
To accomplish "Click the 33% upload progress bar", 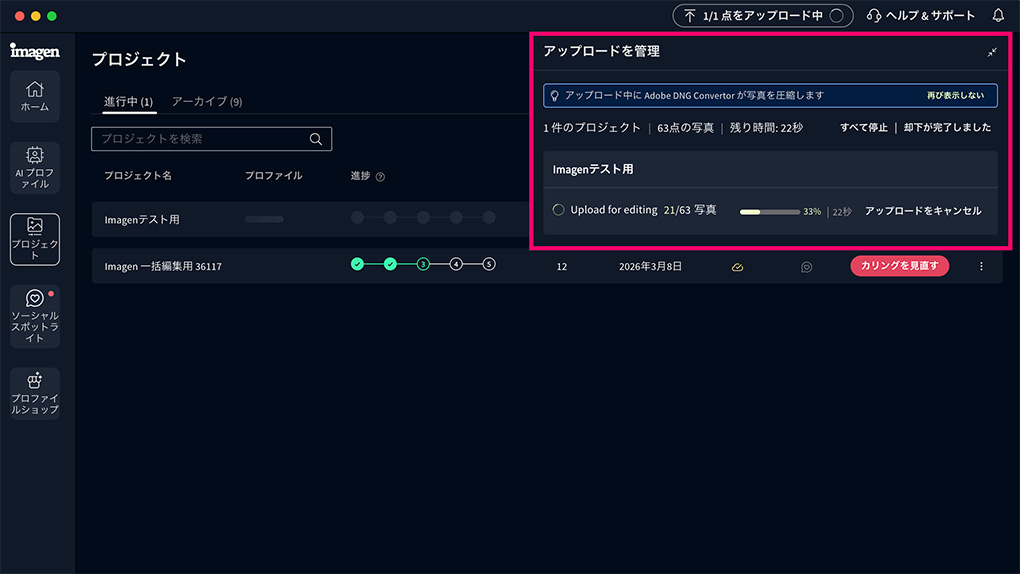I will [x=769, y=212].
